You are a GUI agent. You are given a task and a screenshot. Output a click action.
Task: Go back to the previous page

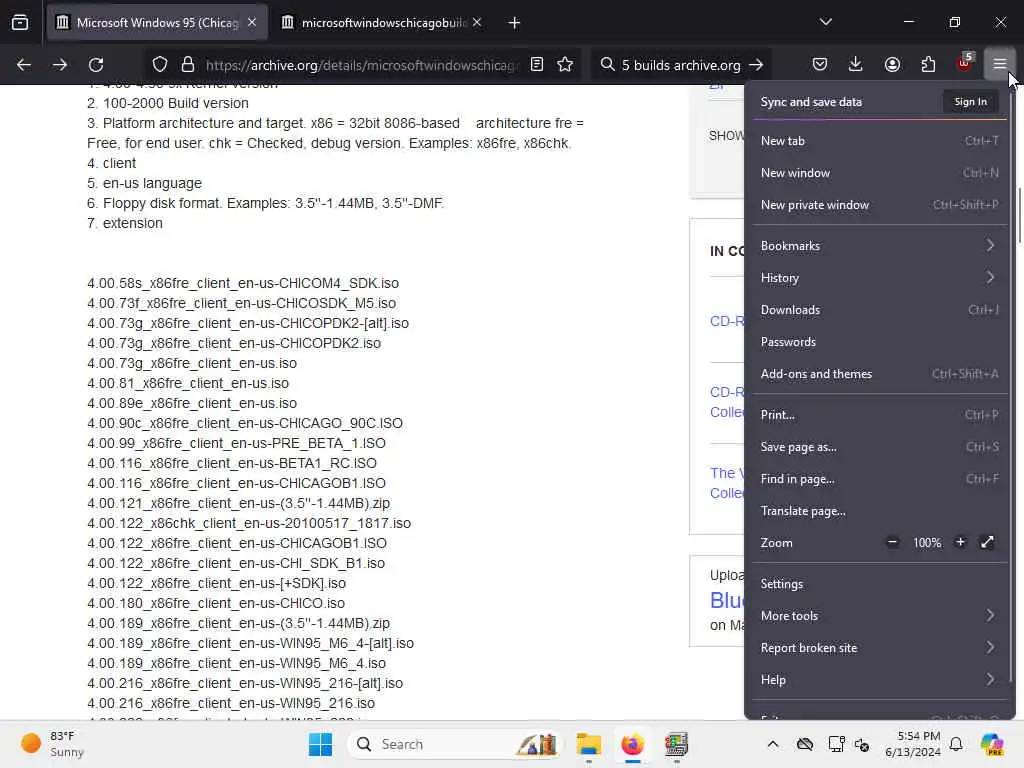coord(24,65)
